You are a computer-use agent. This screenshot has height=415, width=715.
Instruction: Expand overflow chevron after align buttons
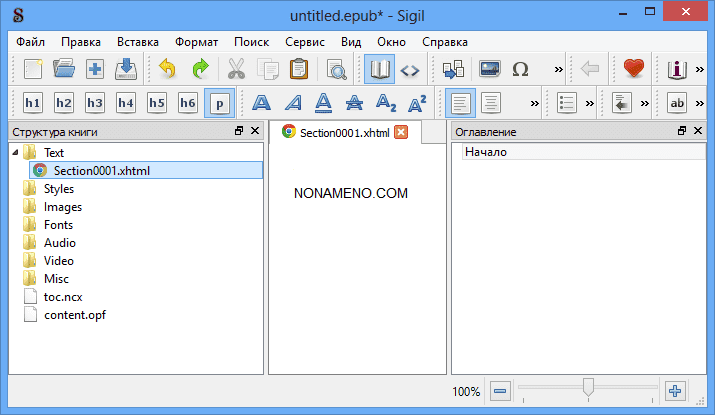[535, 103]
